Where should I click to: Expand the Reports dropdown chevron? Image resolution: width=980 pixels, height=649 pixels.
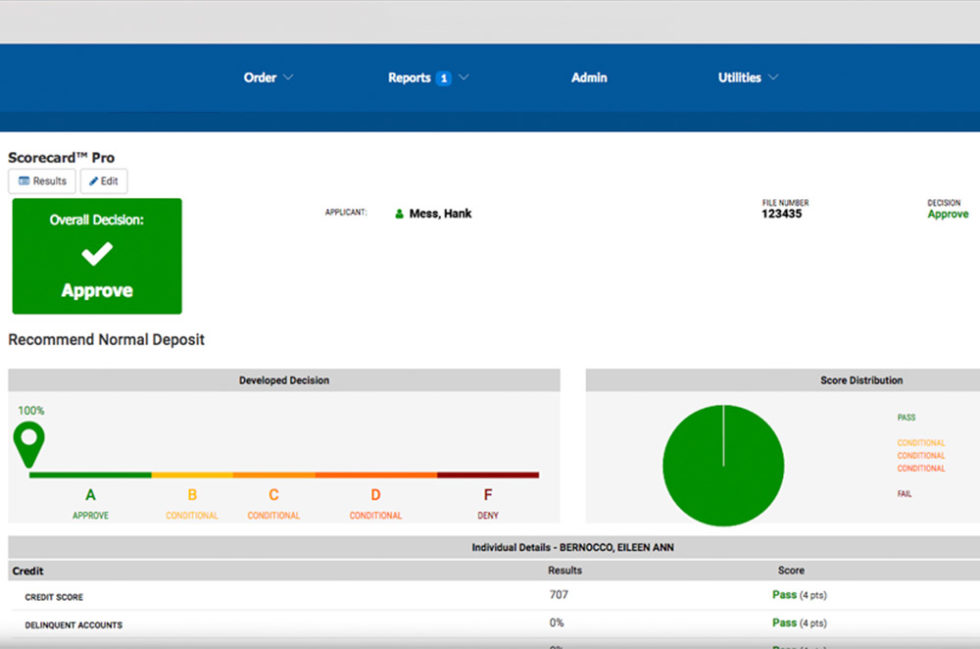[464, 78]
